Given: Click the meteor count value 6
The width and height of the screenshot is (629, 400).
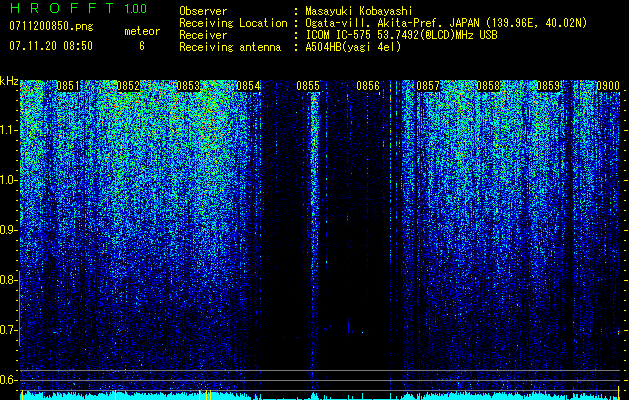Looking at the screenshot, I should tap(142, 46).
